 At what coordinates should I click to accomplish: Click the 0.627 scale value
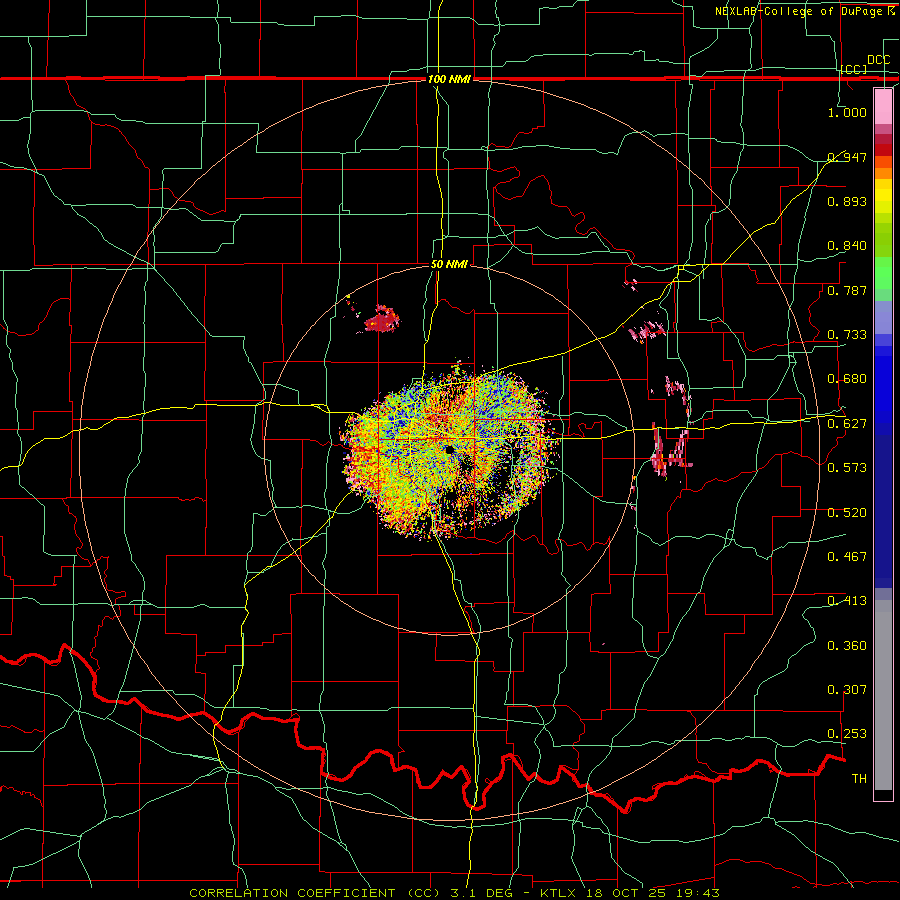(847, 424)
